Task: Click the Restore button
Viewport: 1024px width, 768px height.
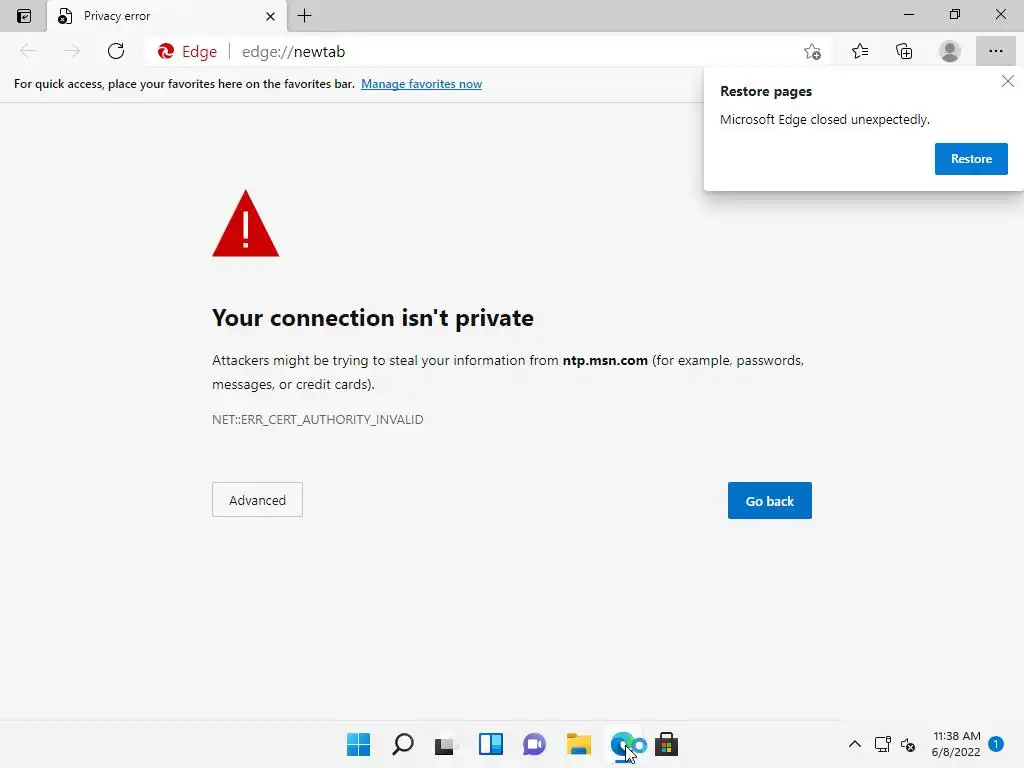Action: pyautogui.click(x=971, y=159)
